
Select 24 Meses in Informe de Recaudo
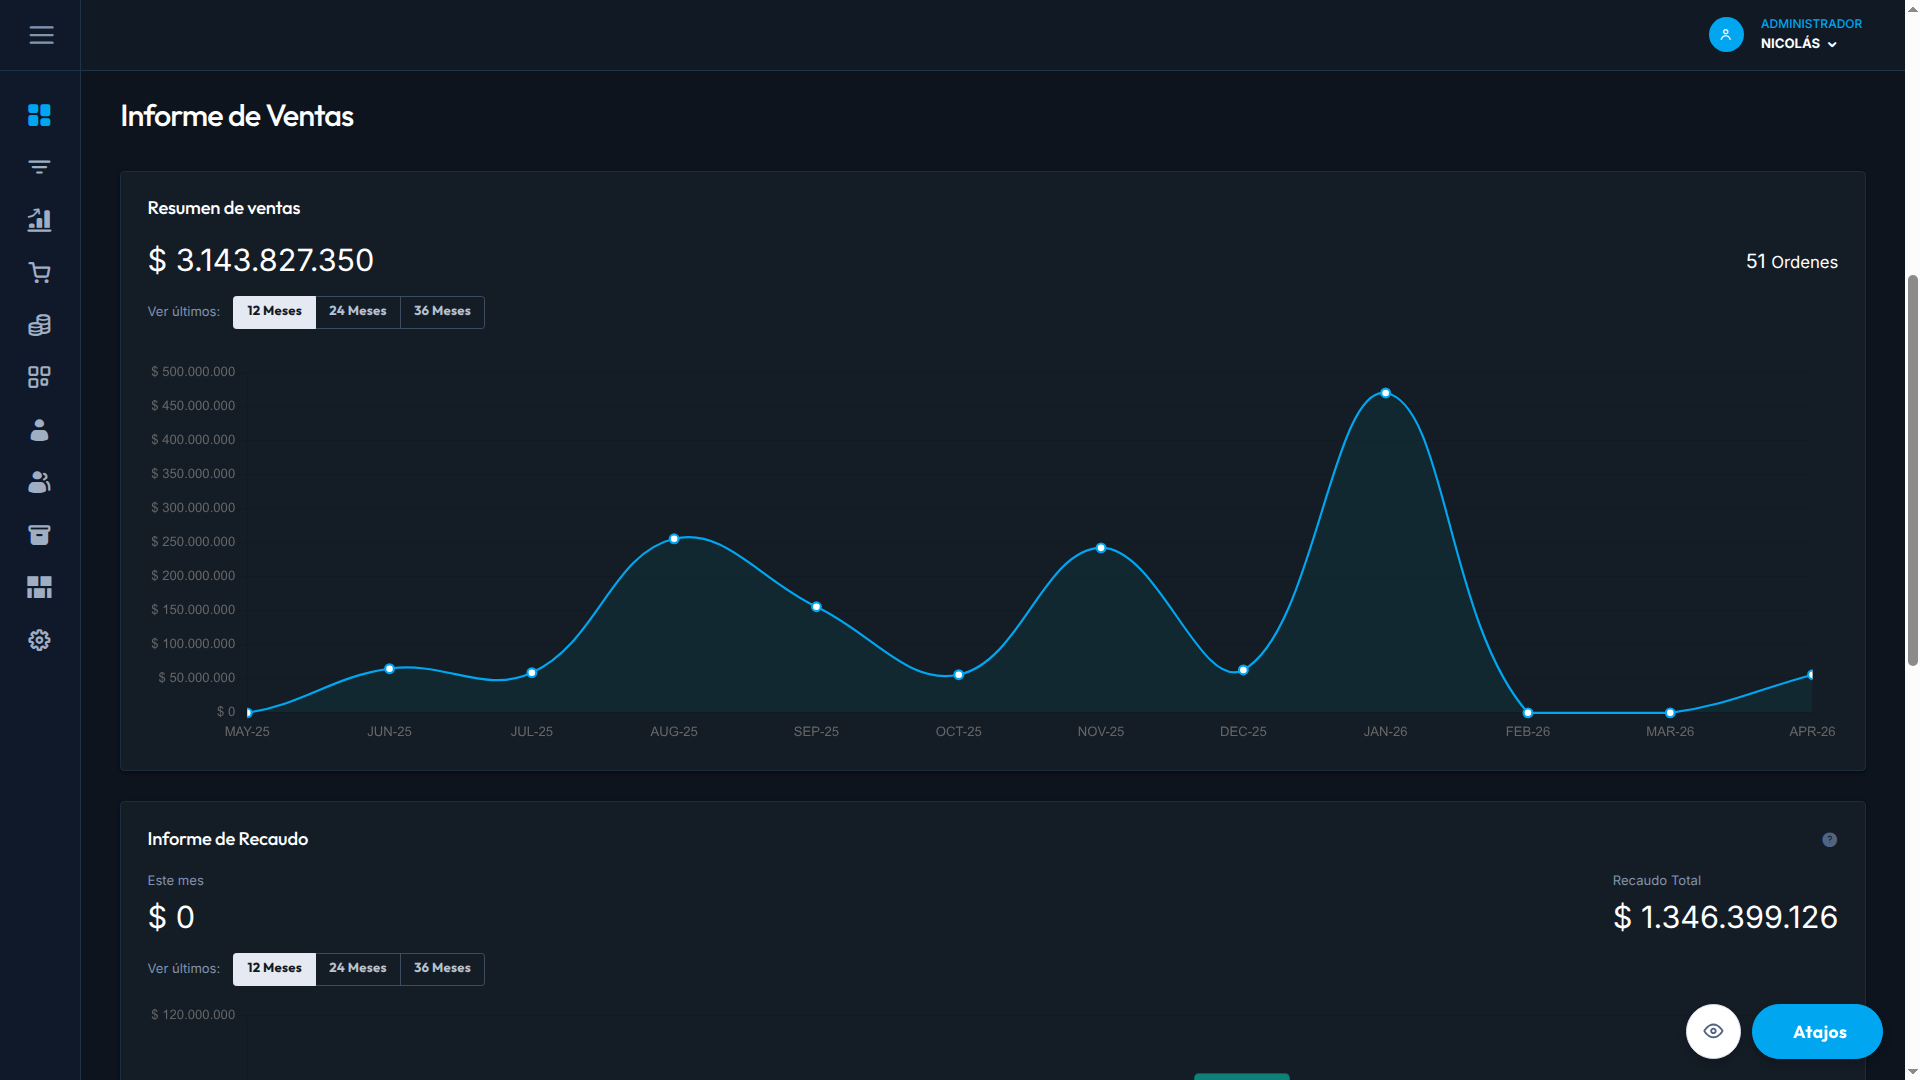[x=357, y=968]
